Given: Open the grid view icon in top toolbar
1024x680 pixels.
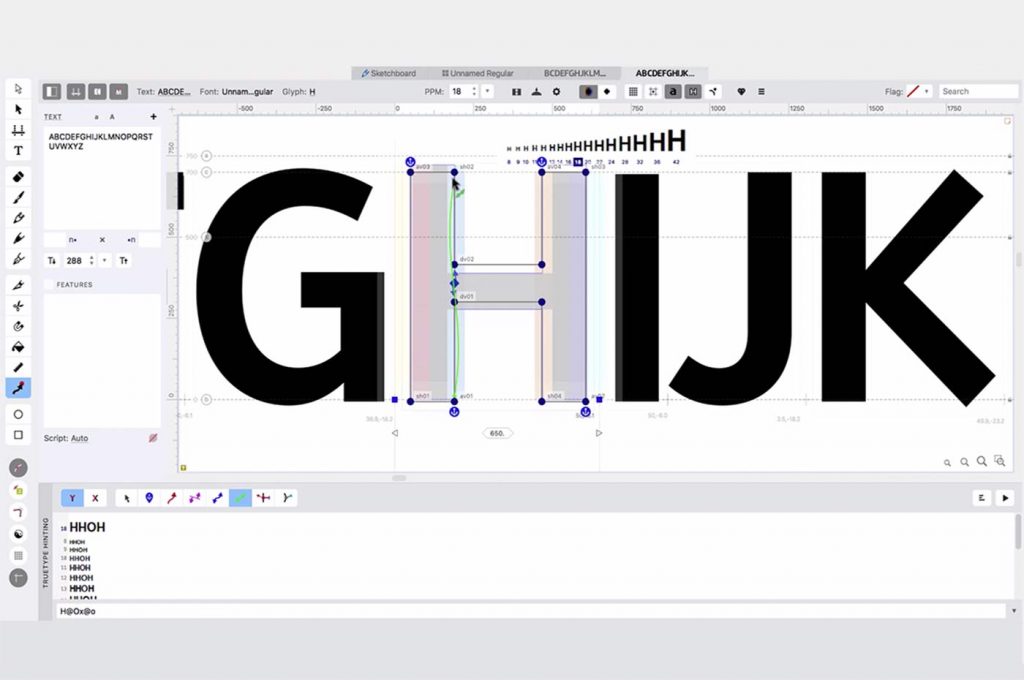Looking at the screenshot, I should coord(634,91).
